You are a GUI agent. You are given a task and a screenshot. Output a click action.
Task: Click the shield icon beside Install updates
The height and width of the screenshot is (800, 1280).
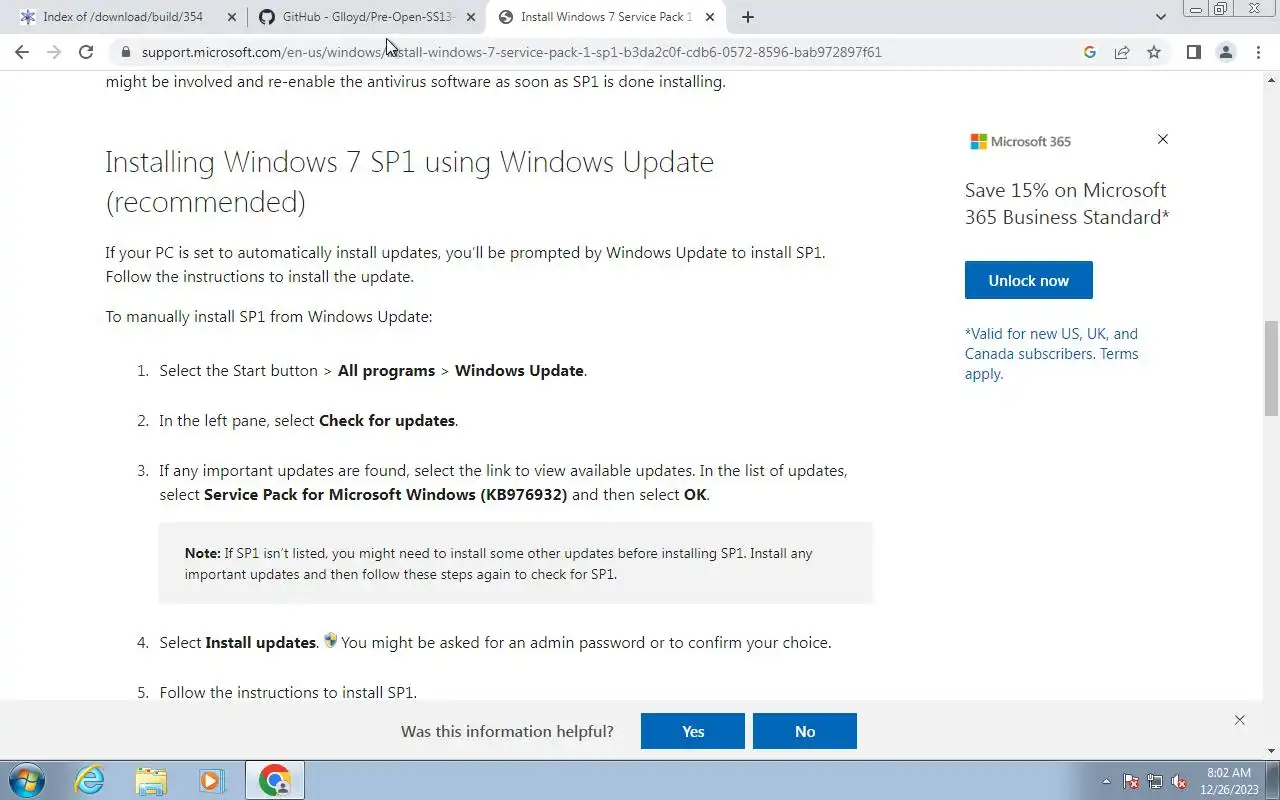pos(330,641)
